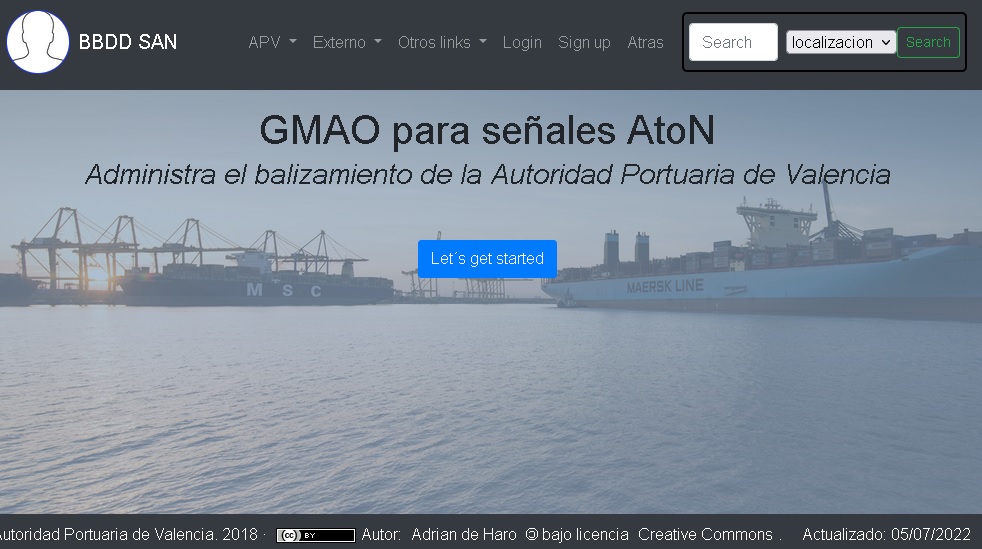
Task: Go to the Sign up page
Action: pos(584,42)
